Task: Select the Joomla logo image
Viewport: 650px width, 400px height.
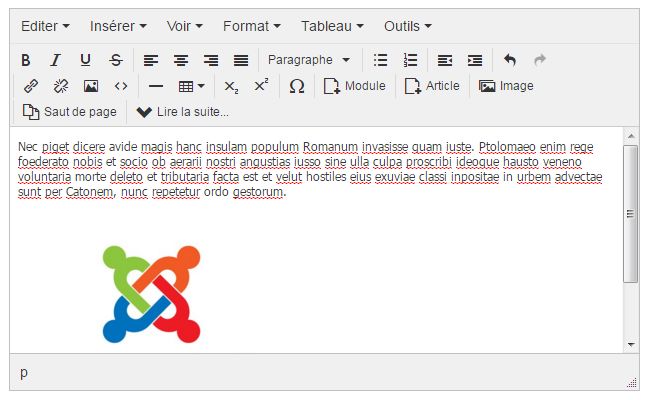Action: point(151,294)
